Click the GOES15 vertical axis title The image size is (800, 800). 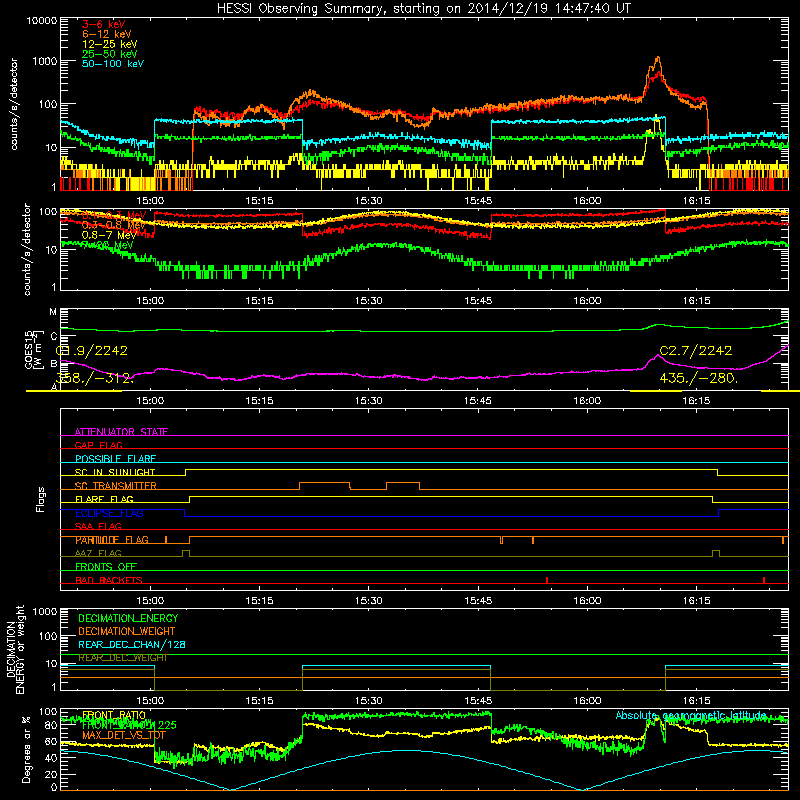tap(29, 350)
